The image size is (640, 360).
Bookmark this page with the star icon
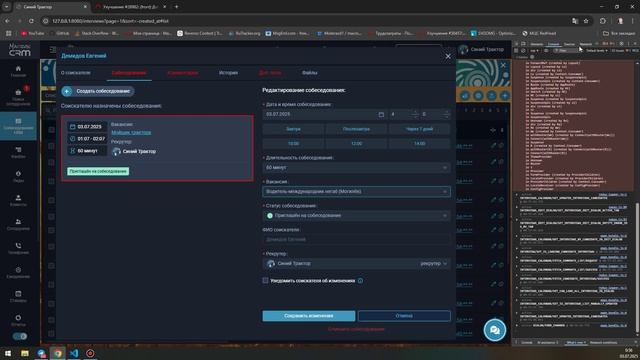(x=586, y=21)
